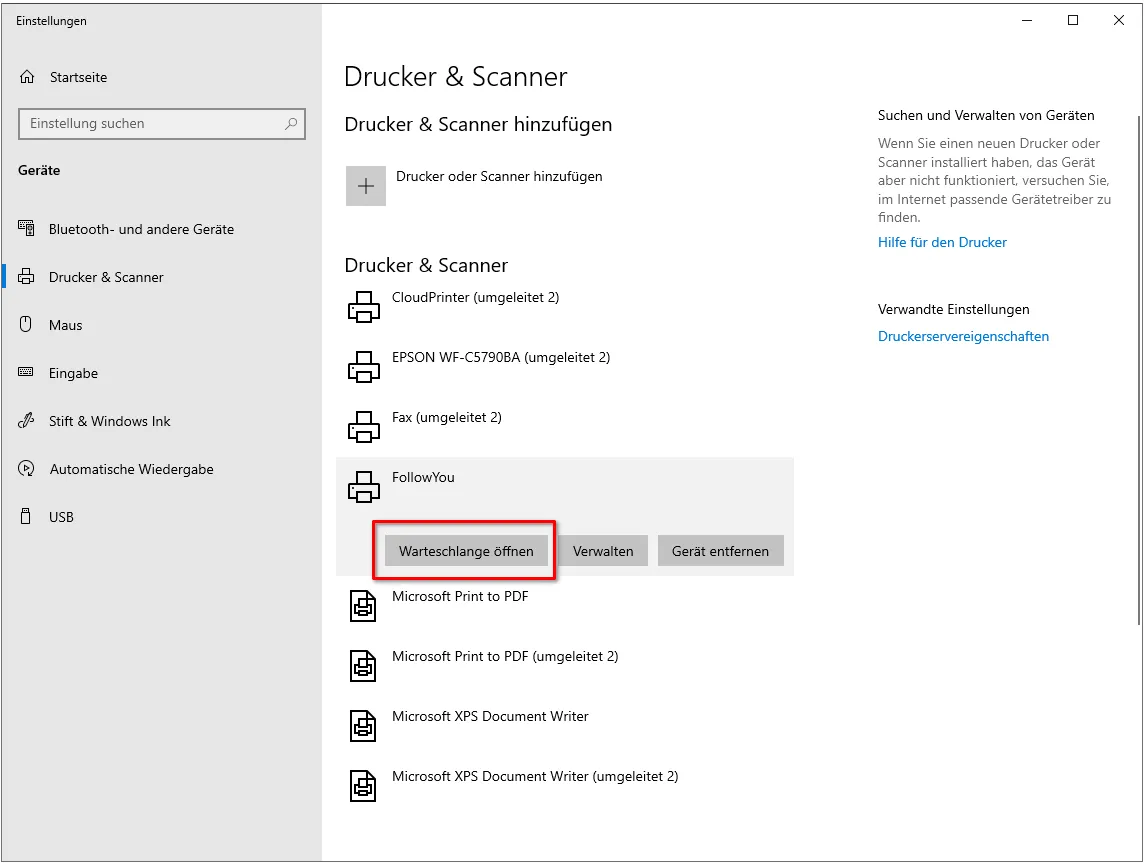
Task: Click the Fax device icon
Action: (364, 427)
